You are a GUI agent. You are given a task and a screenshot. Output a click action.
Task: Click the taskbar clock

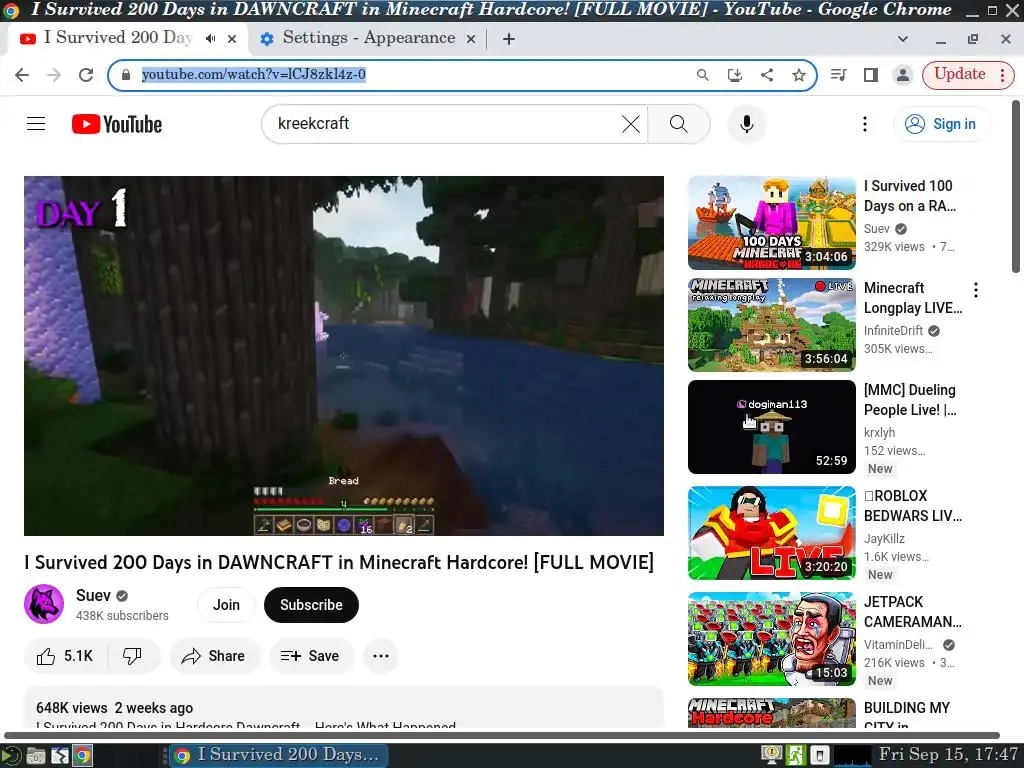pos(948,754)
